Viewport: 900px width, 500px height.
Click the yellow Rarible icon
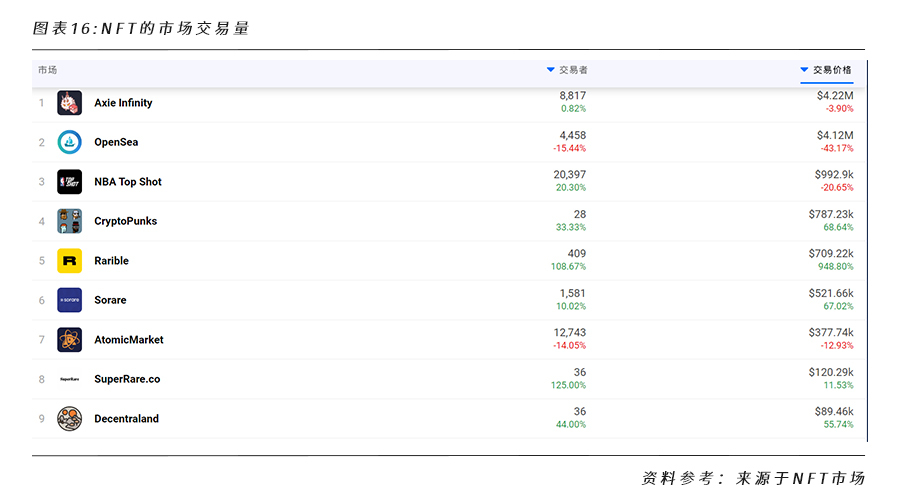click(x=69, y=261)
